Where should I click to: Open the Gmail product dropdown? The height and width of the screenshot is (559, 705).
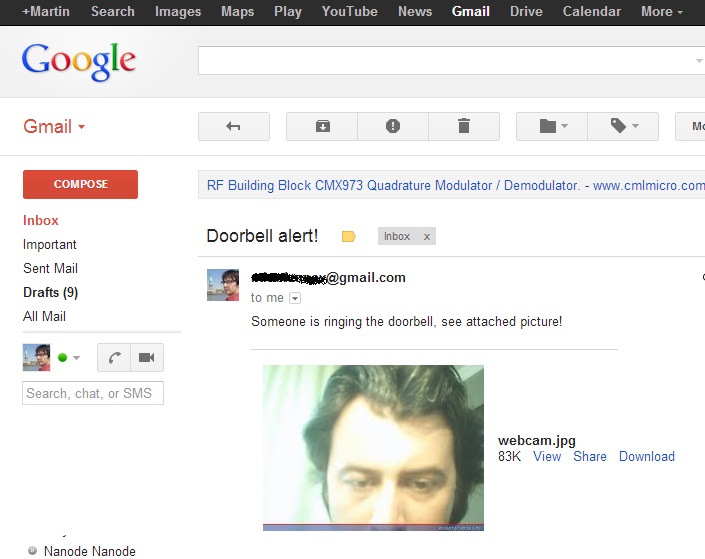(x=54, y=126)
